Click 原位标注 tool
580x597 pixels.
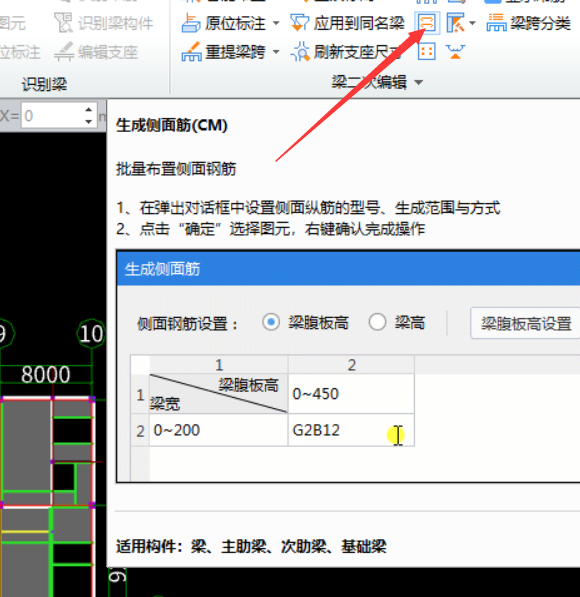coord(223,24)
